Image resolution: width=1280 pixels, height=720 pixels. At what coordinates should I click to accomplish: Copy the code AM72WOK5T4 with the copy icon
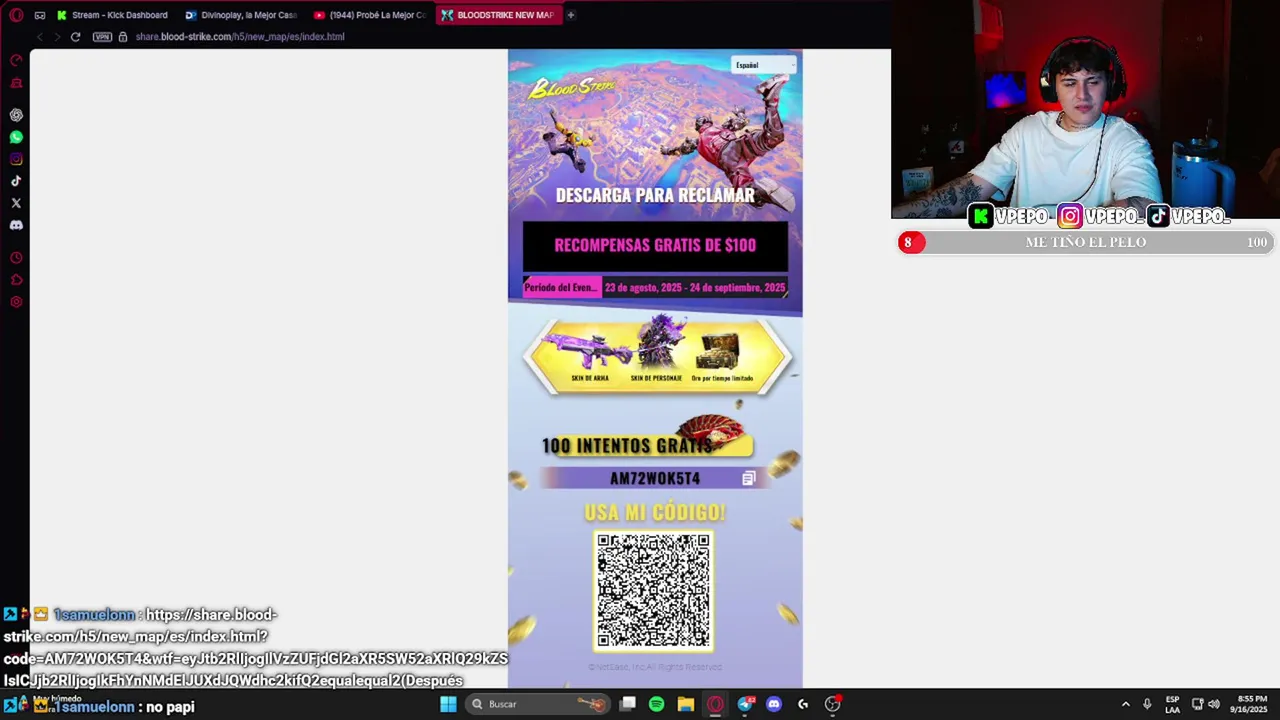pos(748,479)
